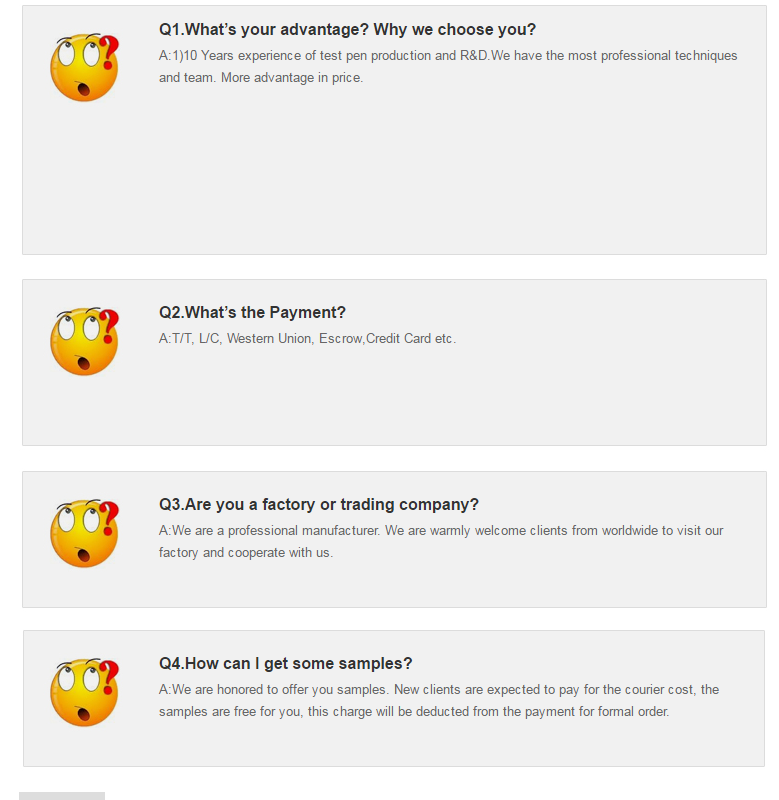This screenshot has width=779, height=800.
Task: Click the puzzled emoji icon next to Q2
Action: tap(84, 341)
